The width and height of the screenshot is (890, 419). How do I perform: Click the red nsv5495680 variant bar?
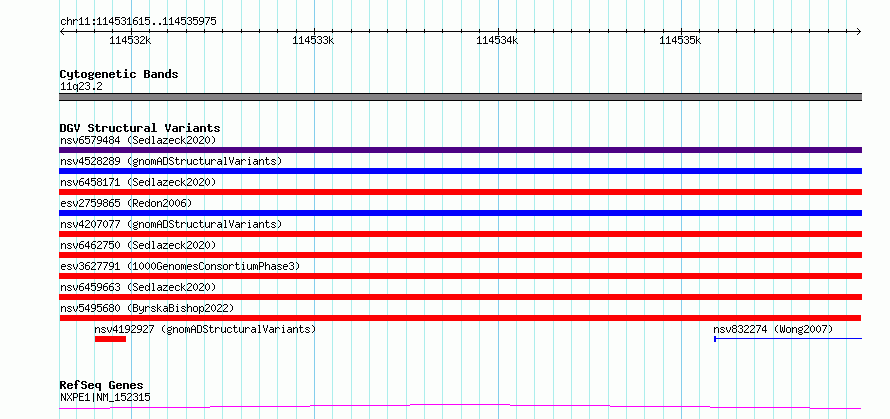pos(460,318)
